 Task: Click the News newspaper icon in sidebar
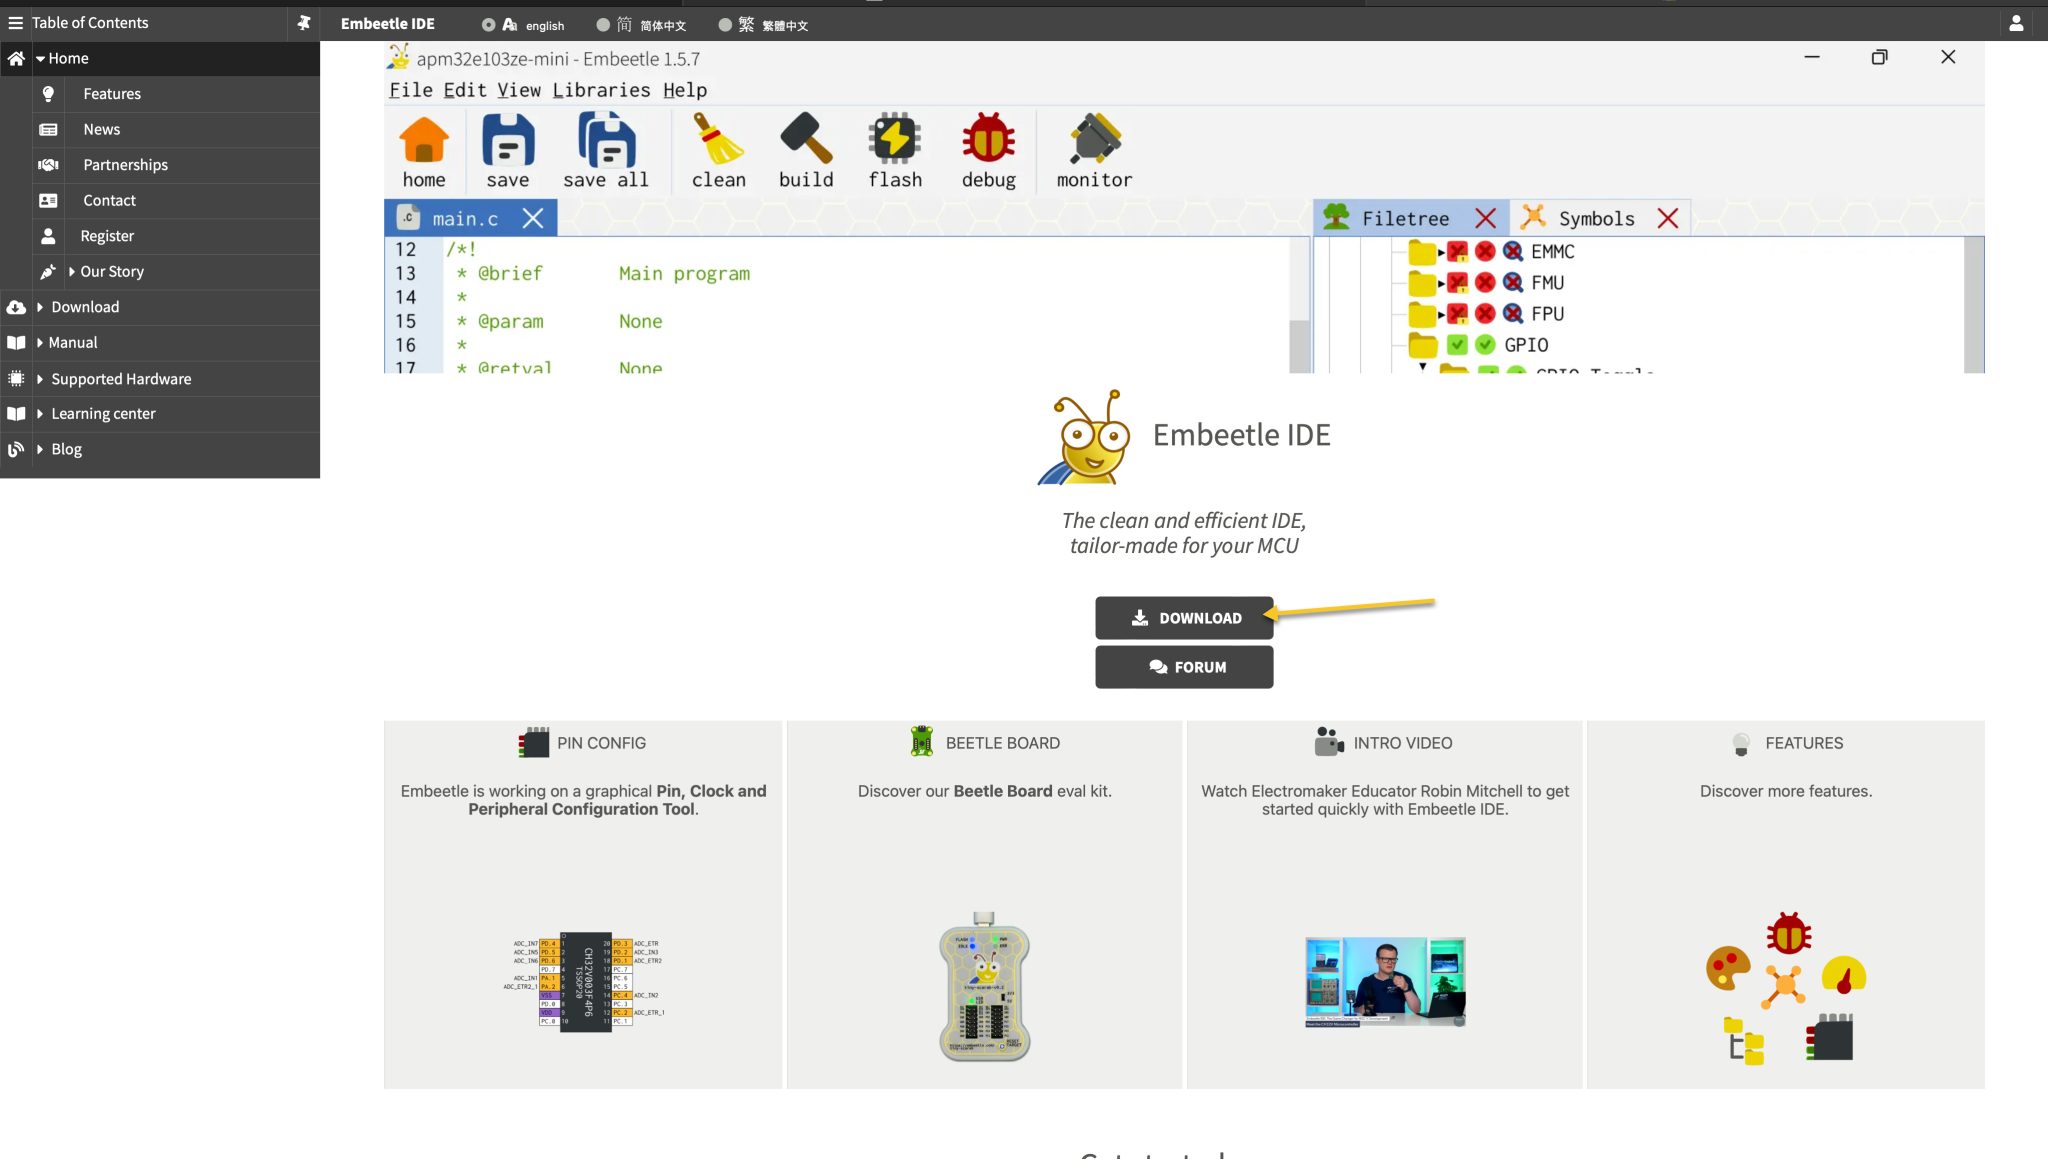point(48,129)
